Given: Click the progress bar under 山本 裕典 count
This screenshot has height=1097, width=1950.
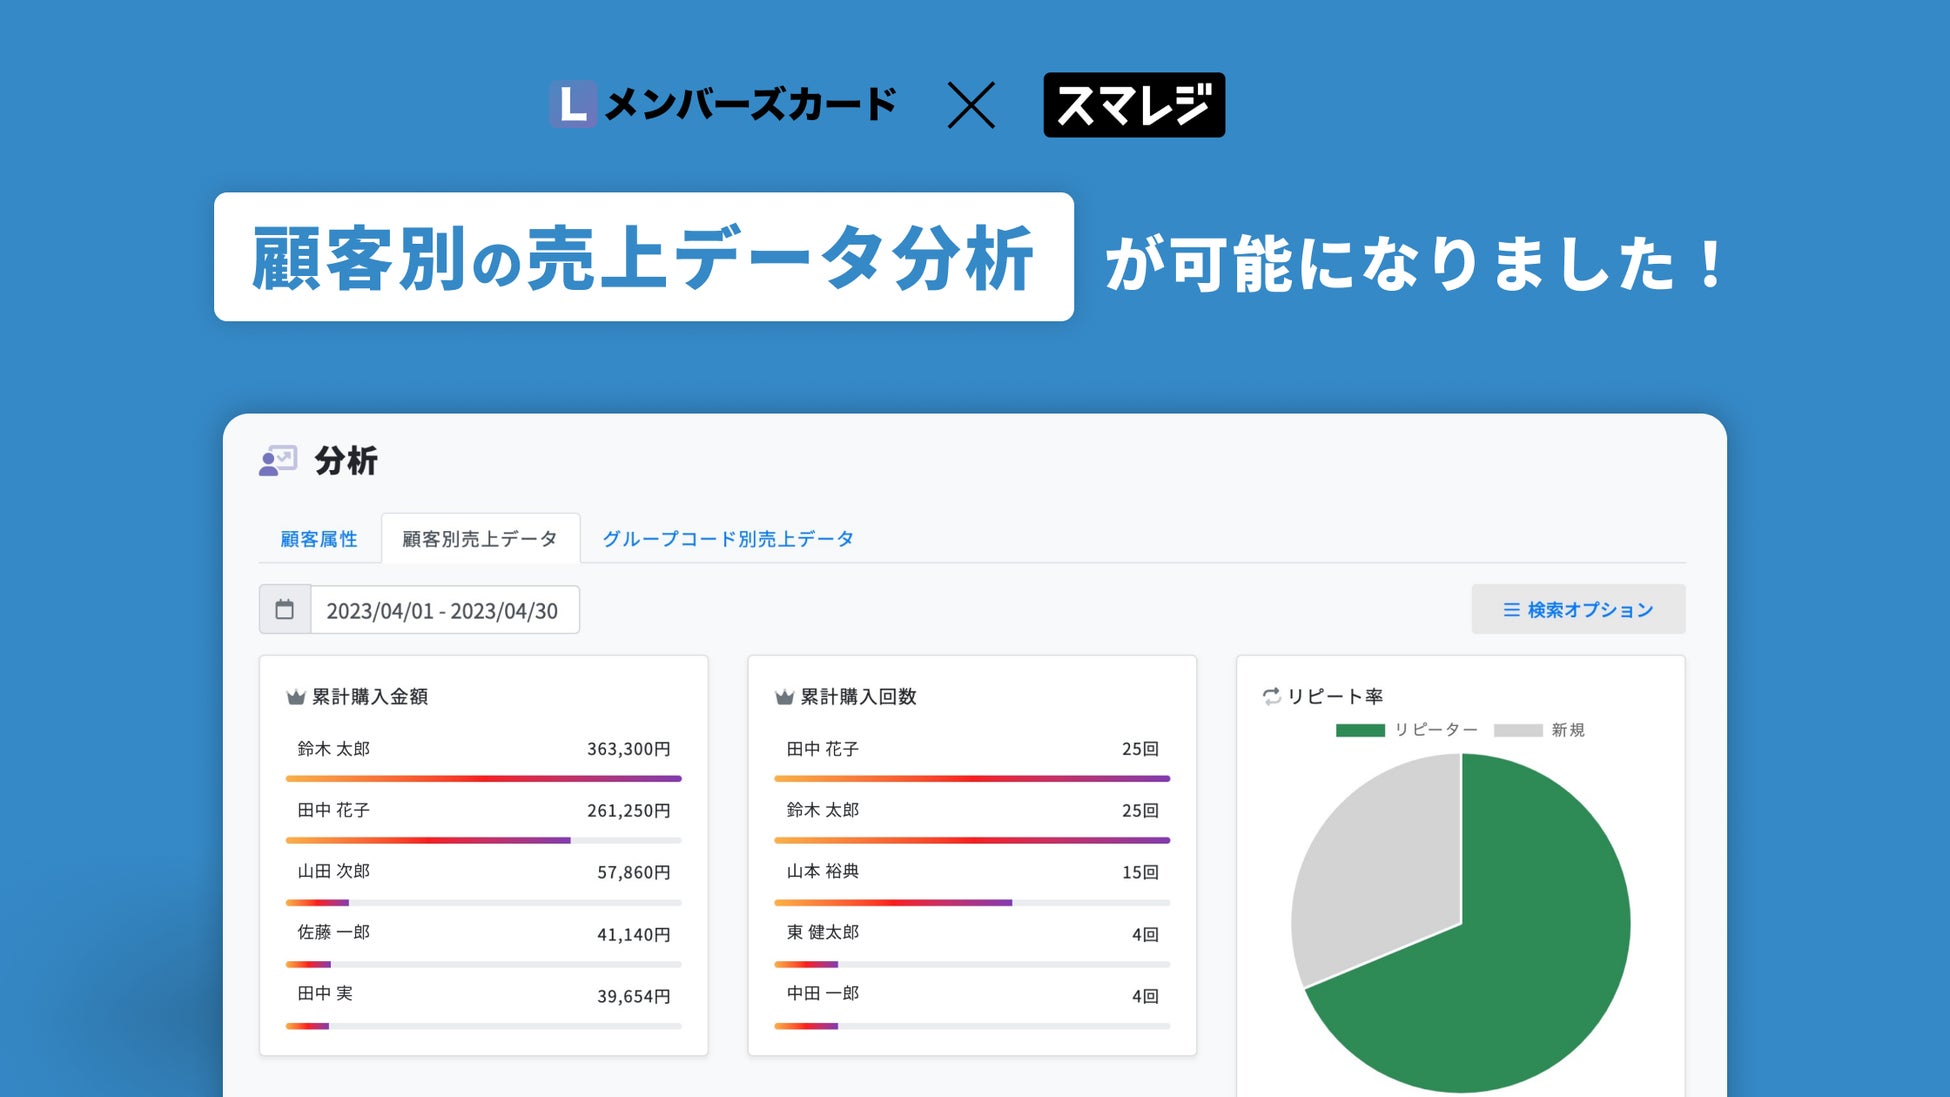Looking at the screenshot, I should [x=972, y=903].
